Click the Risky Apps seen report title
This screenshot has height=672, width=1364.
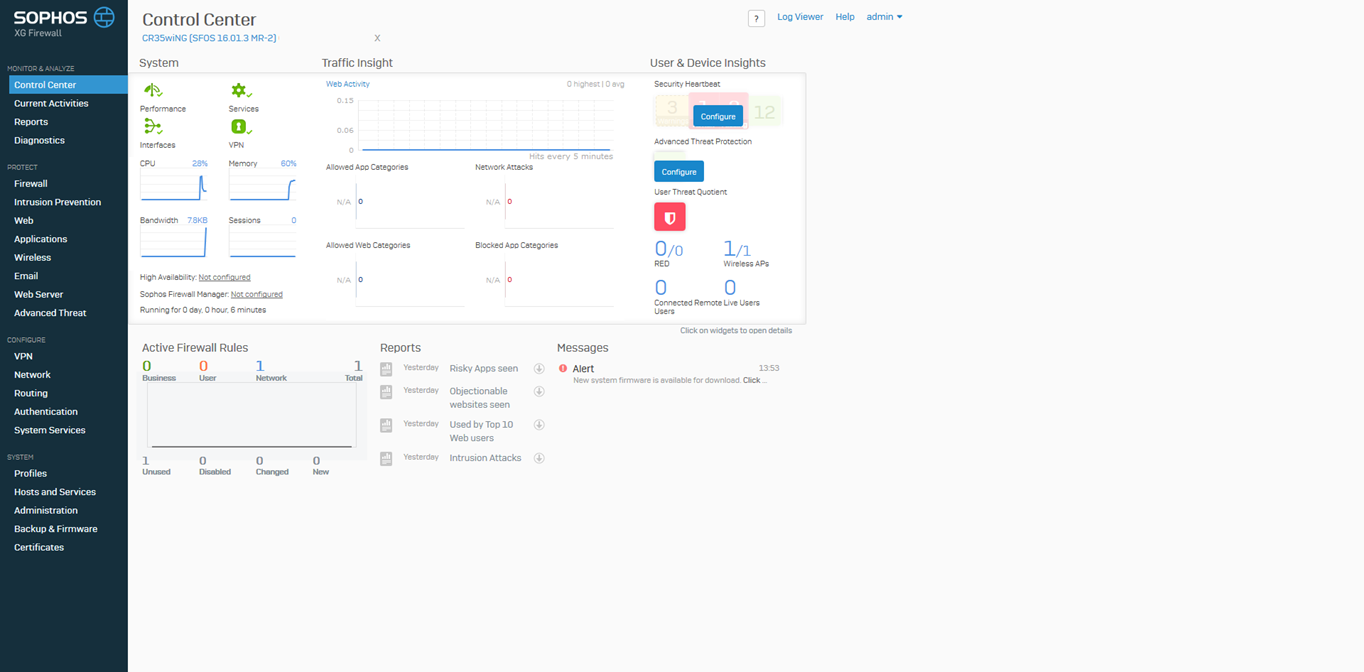pos(484,369)
